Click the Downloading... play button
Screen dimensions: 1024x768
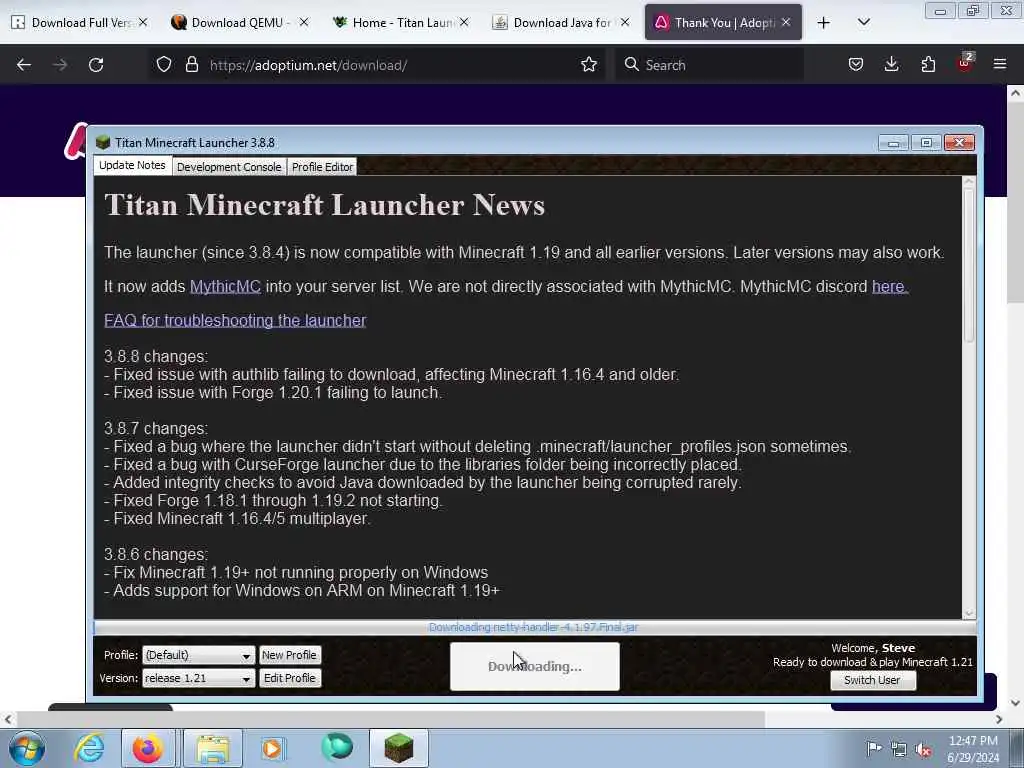click(x=535, y=666)
